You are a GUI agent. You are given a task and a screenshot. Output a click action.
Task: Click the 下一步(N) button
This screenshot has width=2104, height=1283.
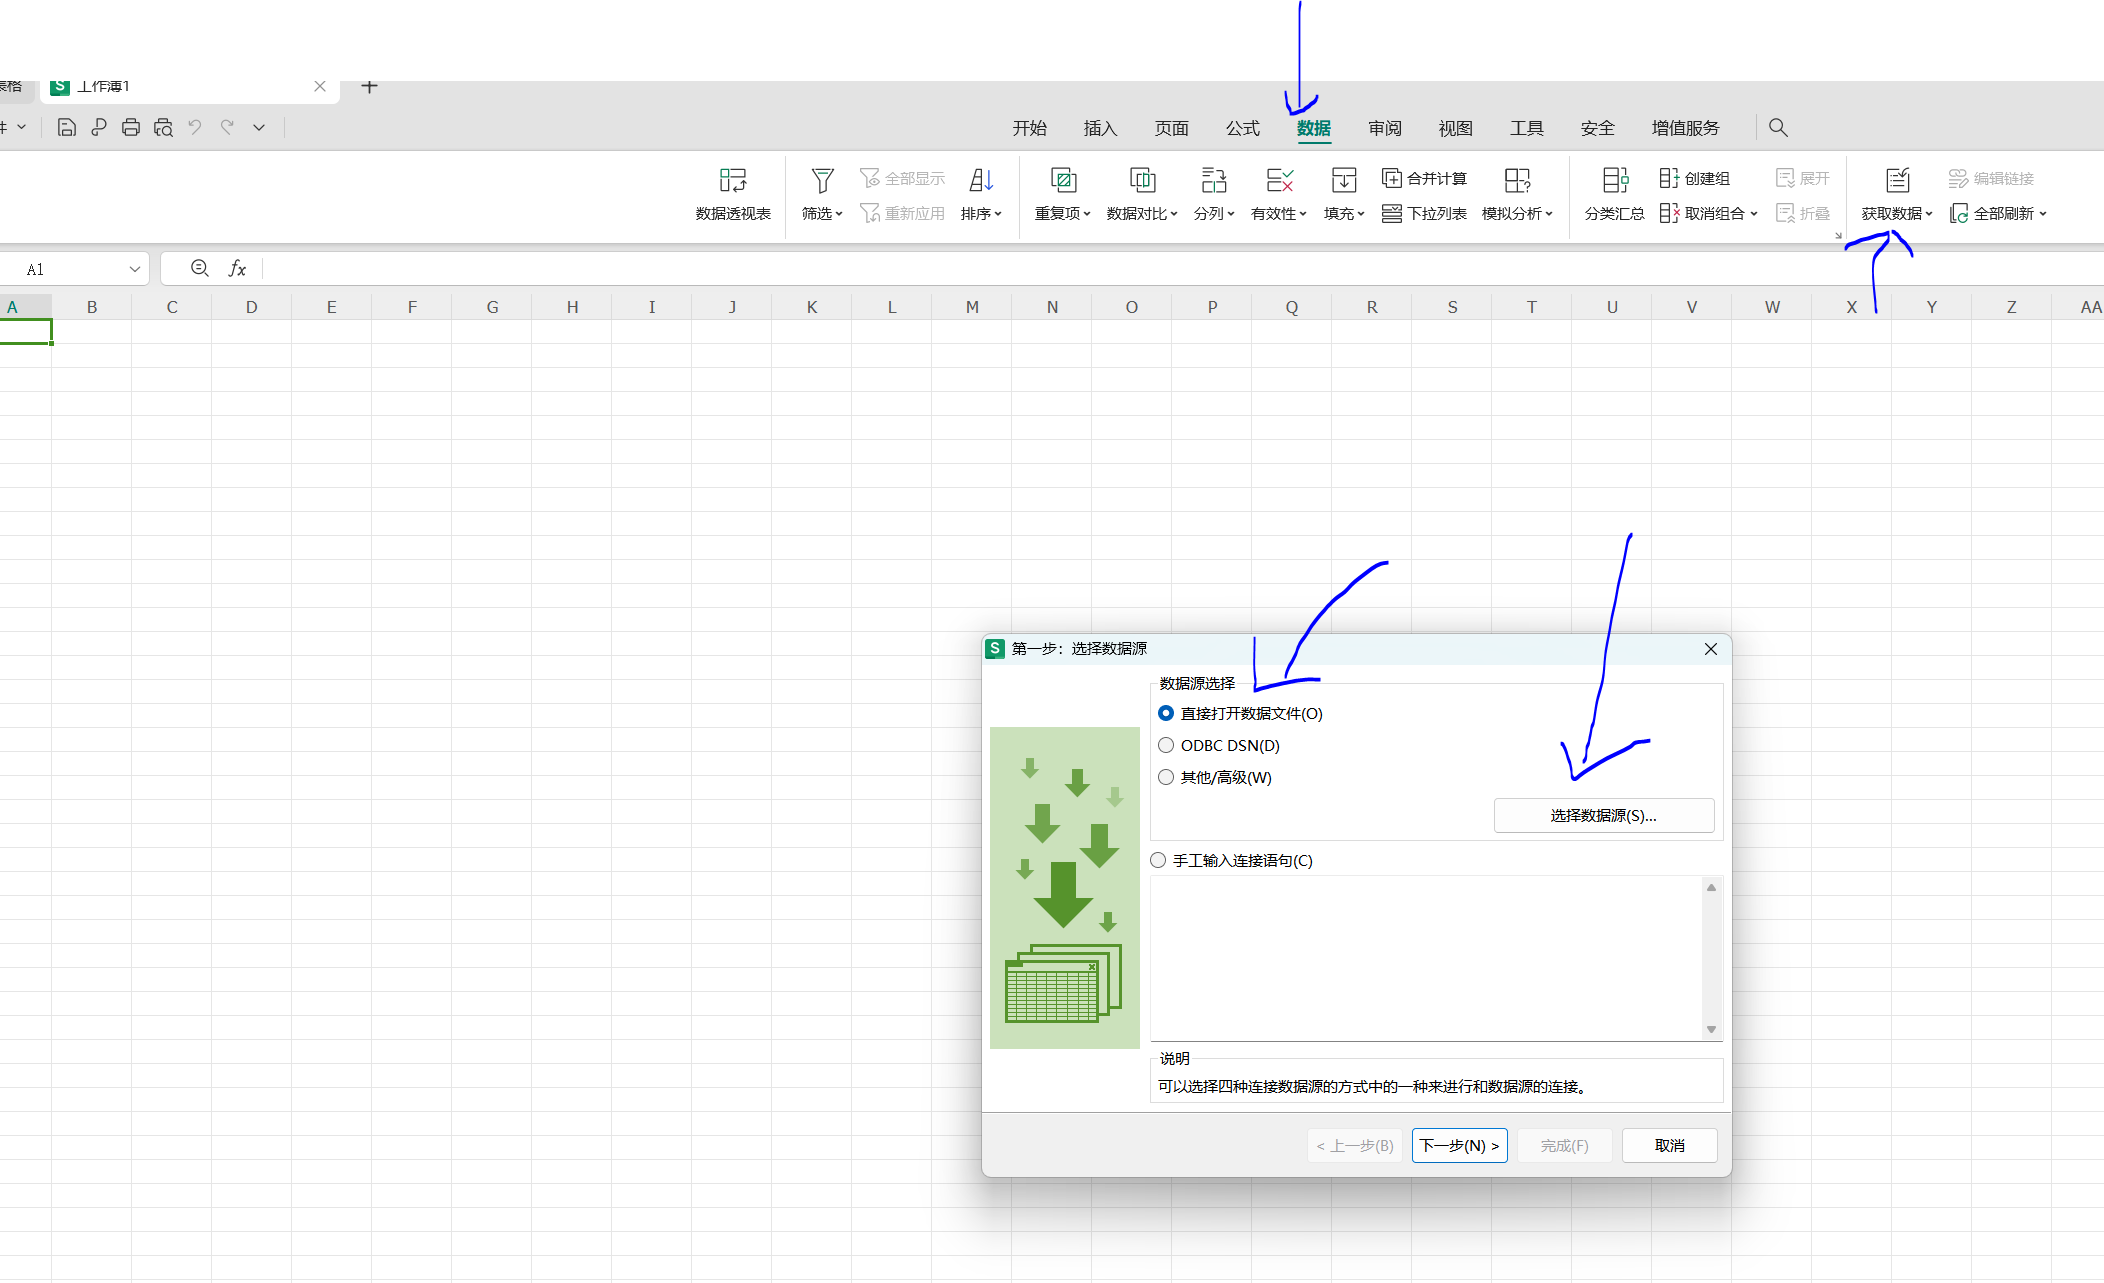pos(1458,1145)
